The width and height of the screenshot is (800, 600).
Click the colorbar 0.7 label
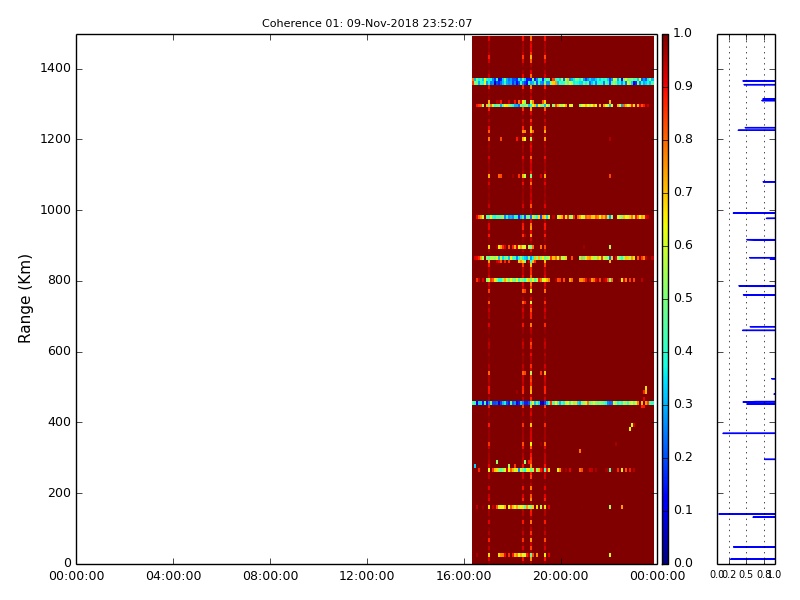(x=683, y=192)
